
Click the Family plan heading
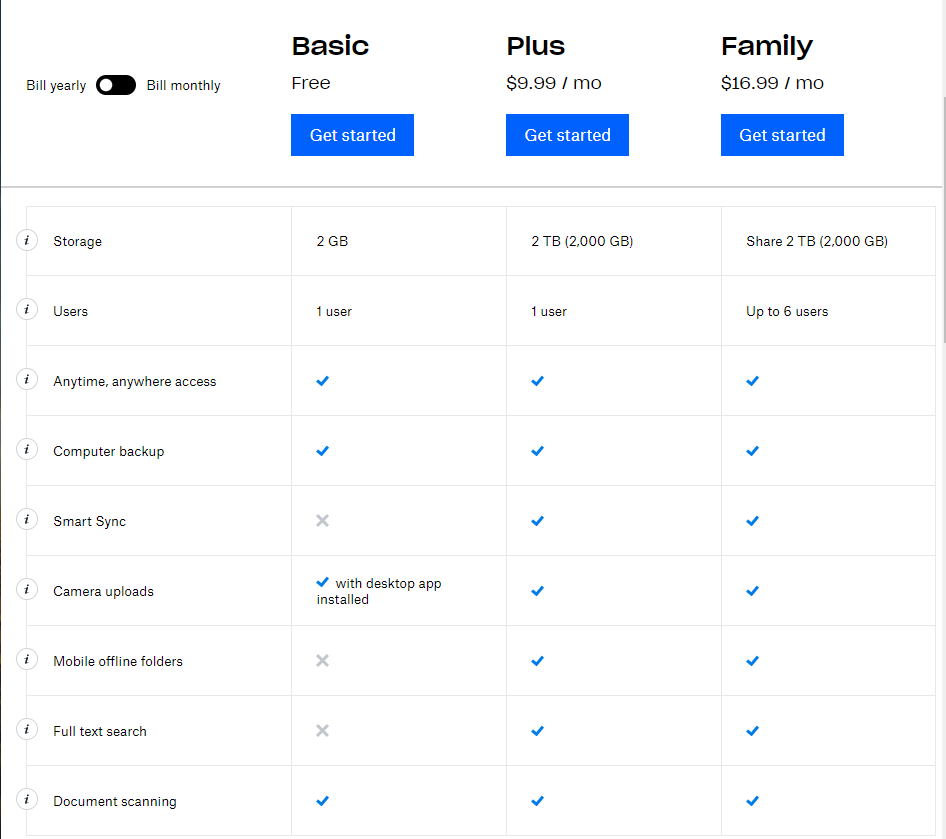(x=767, y=46)
